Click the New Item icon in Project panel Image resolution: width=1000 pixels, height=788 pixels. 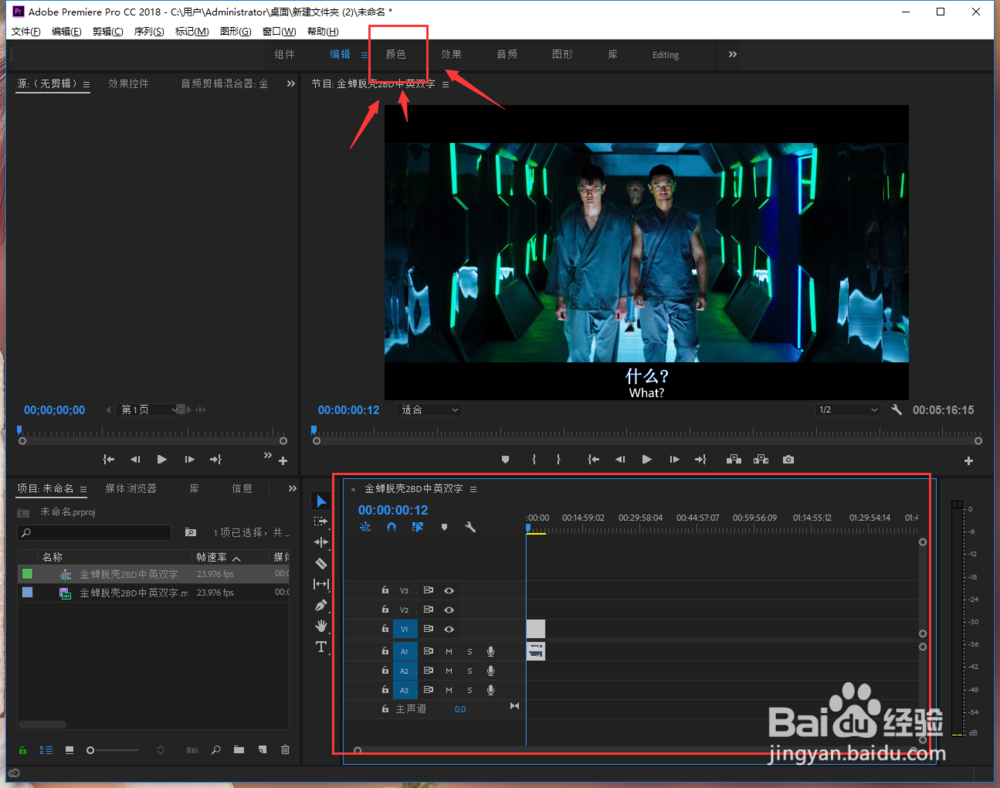point(262,750)
